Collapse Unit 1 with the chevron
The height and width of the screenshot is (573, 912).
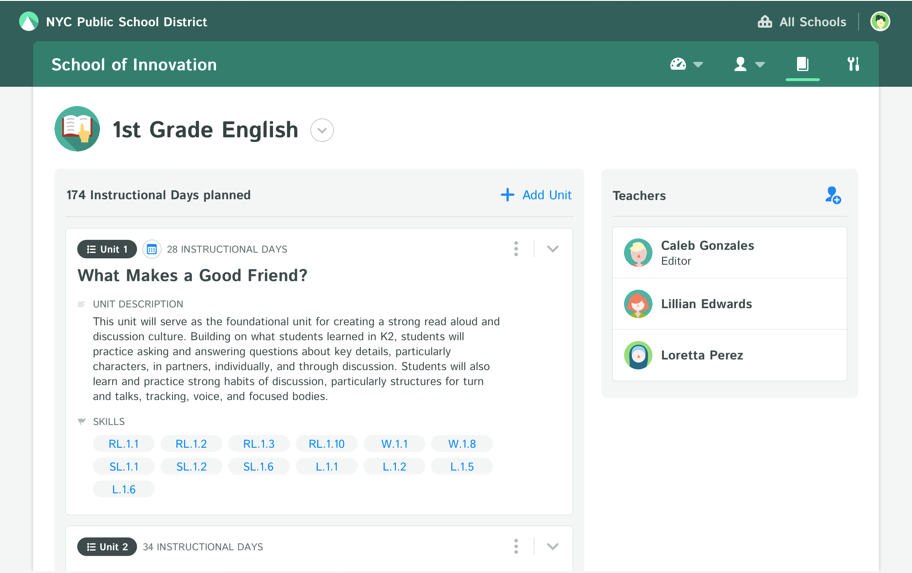tap(553, 249)
